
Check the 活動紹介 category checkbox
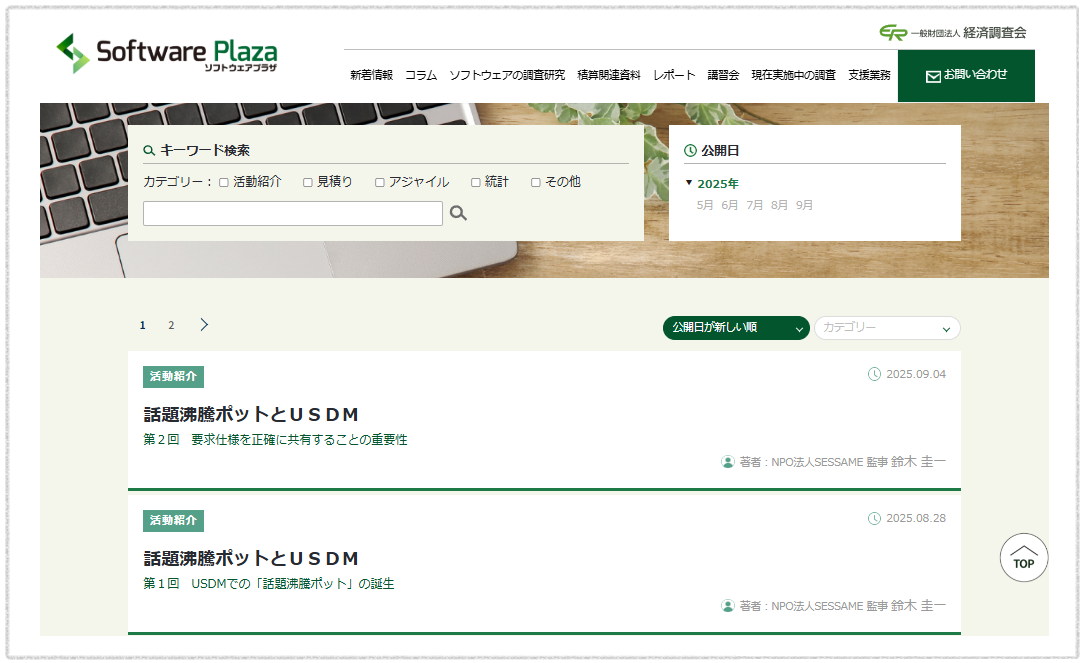click(224, 183)
